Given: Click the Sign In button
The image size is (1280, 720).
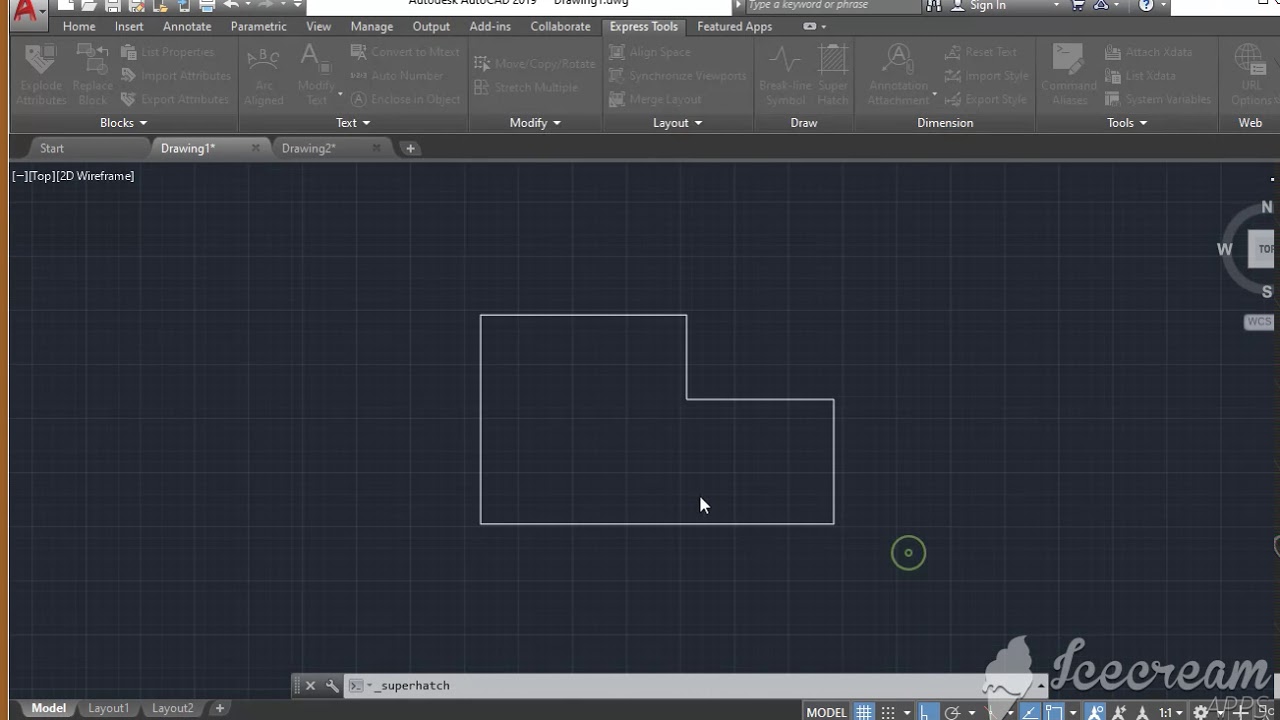Looking at the screenshot, I should [x=988, y=6].
